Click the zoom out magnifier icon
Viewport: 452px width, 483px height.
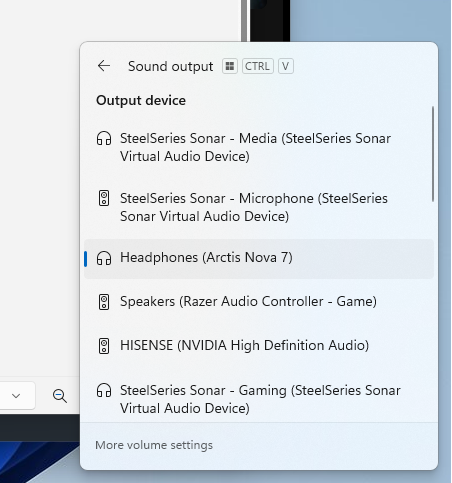60,396
